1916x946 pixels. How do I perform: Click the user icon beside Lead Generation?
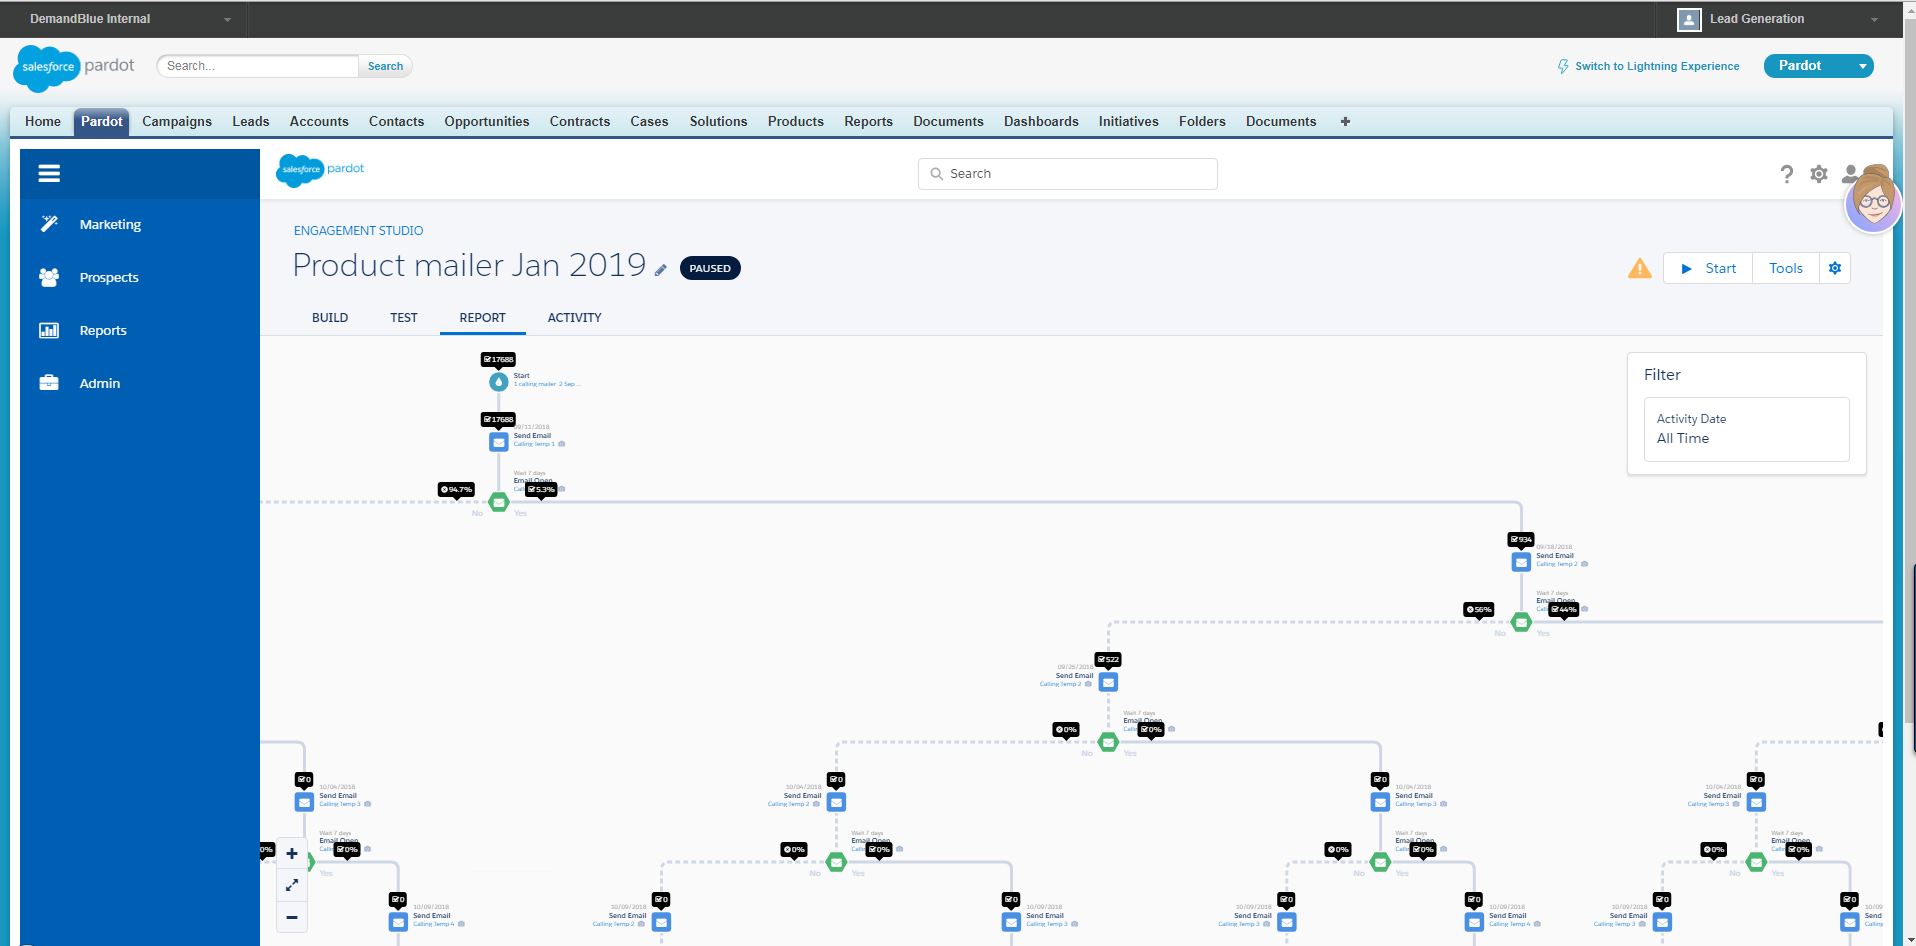(1689, 20)
